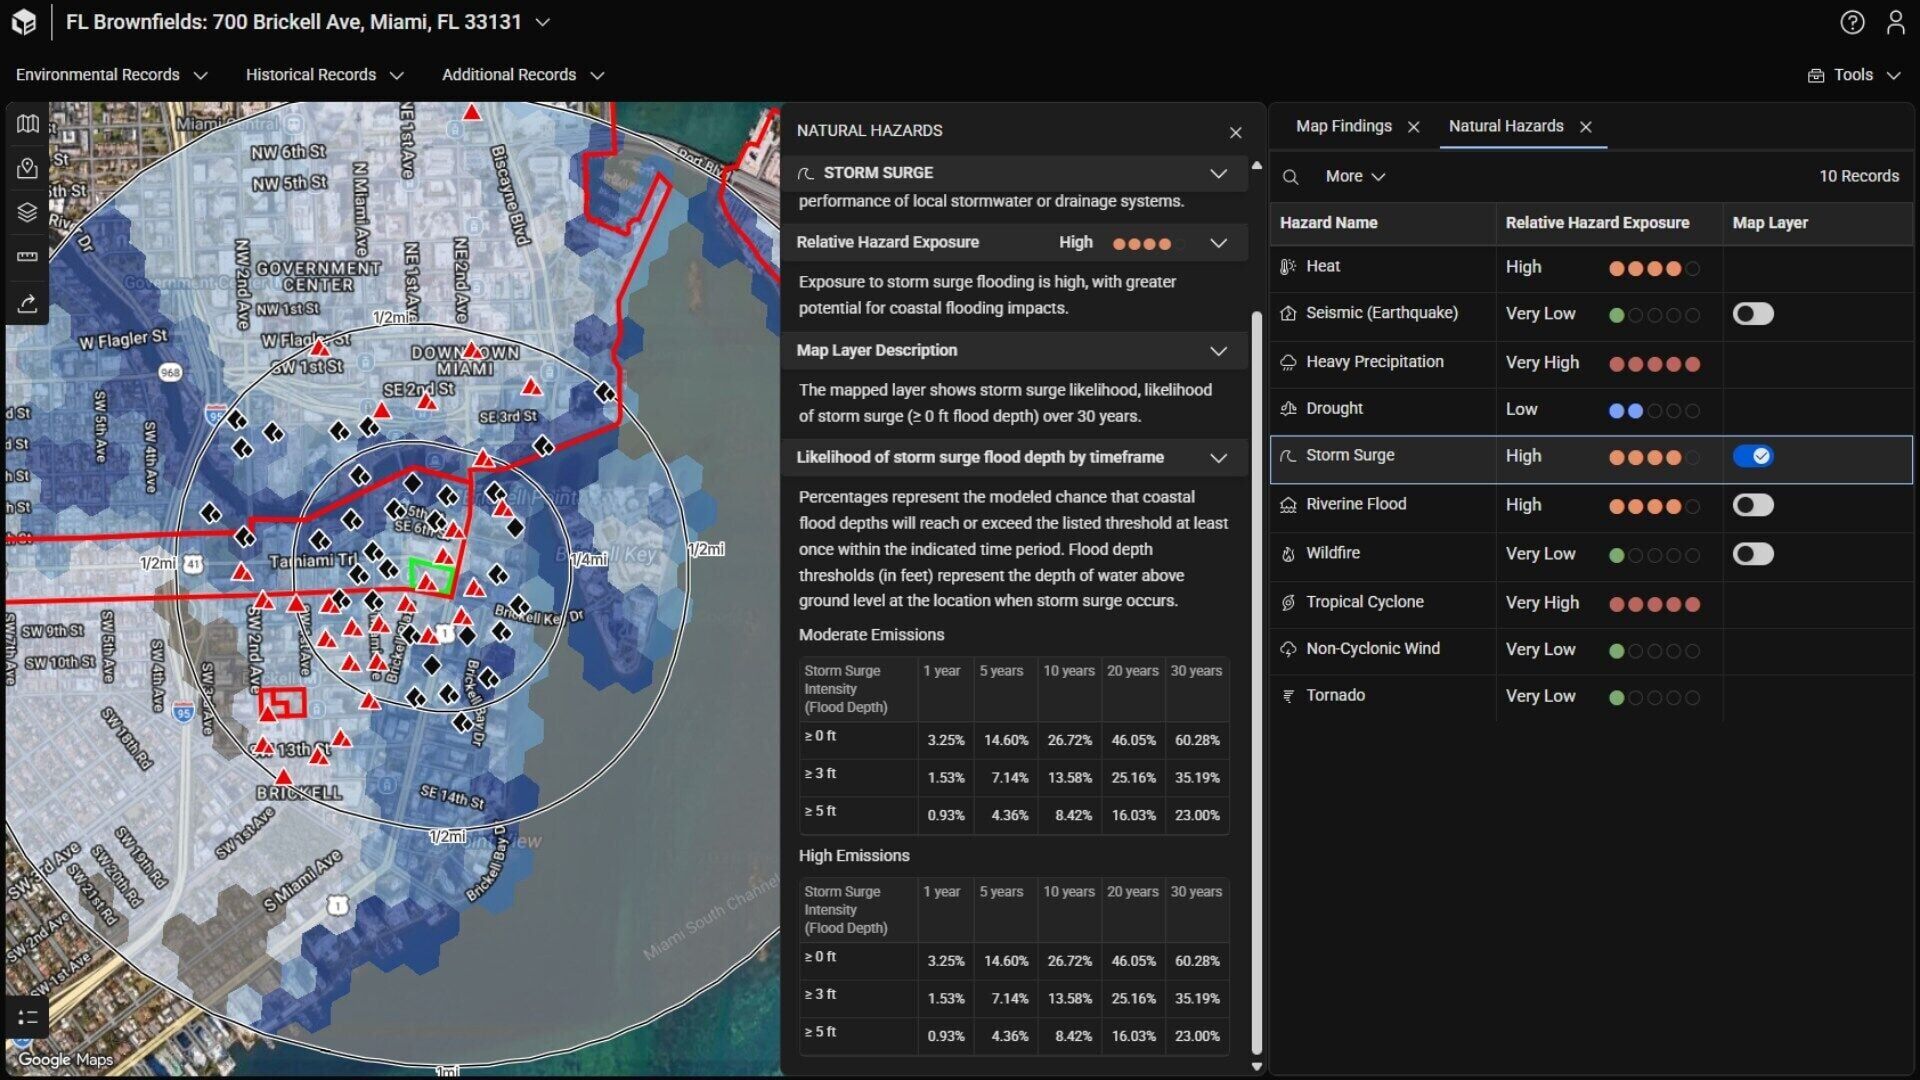Click the map view icon in sidebar
1920x1080 pixels.
click(27, 123)
